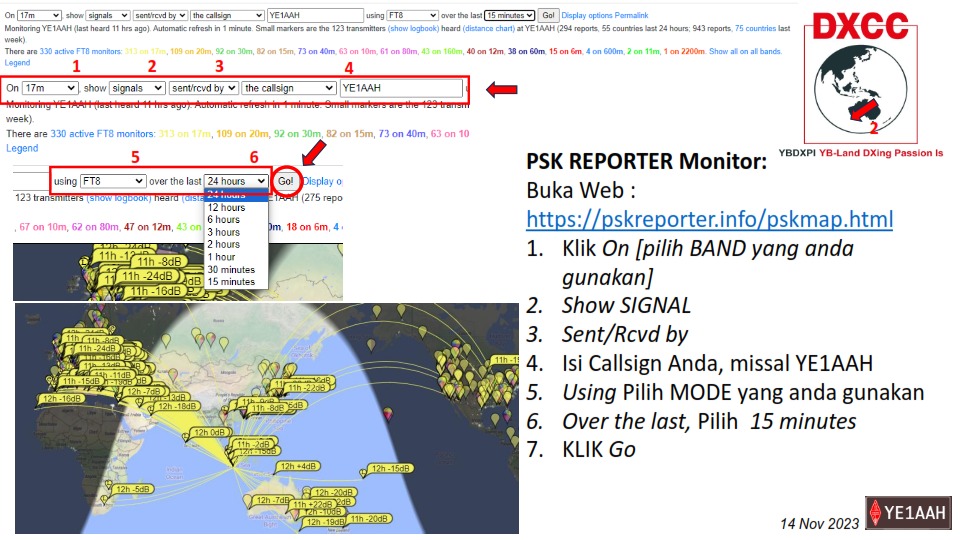The height and width of the screenshot is (540, 960).
Task: Open the enlarged the callsign dropdown
Action: click(x=289, y=88)
